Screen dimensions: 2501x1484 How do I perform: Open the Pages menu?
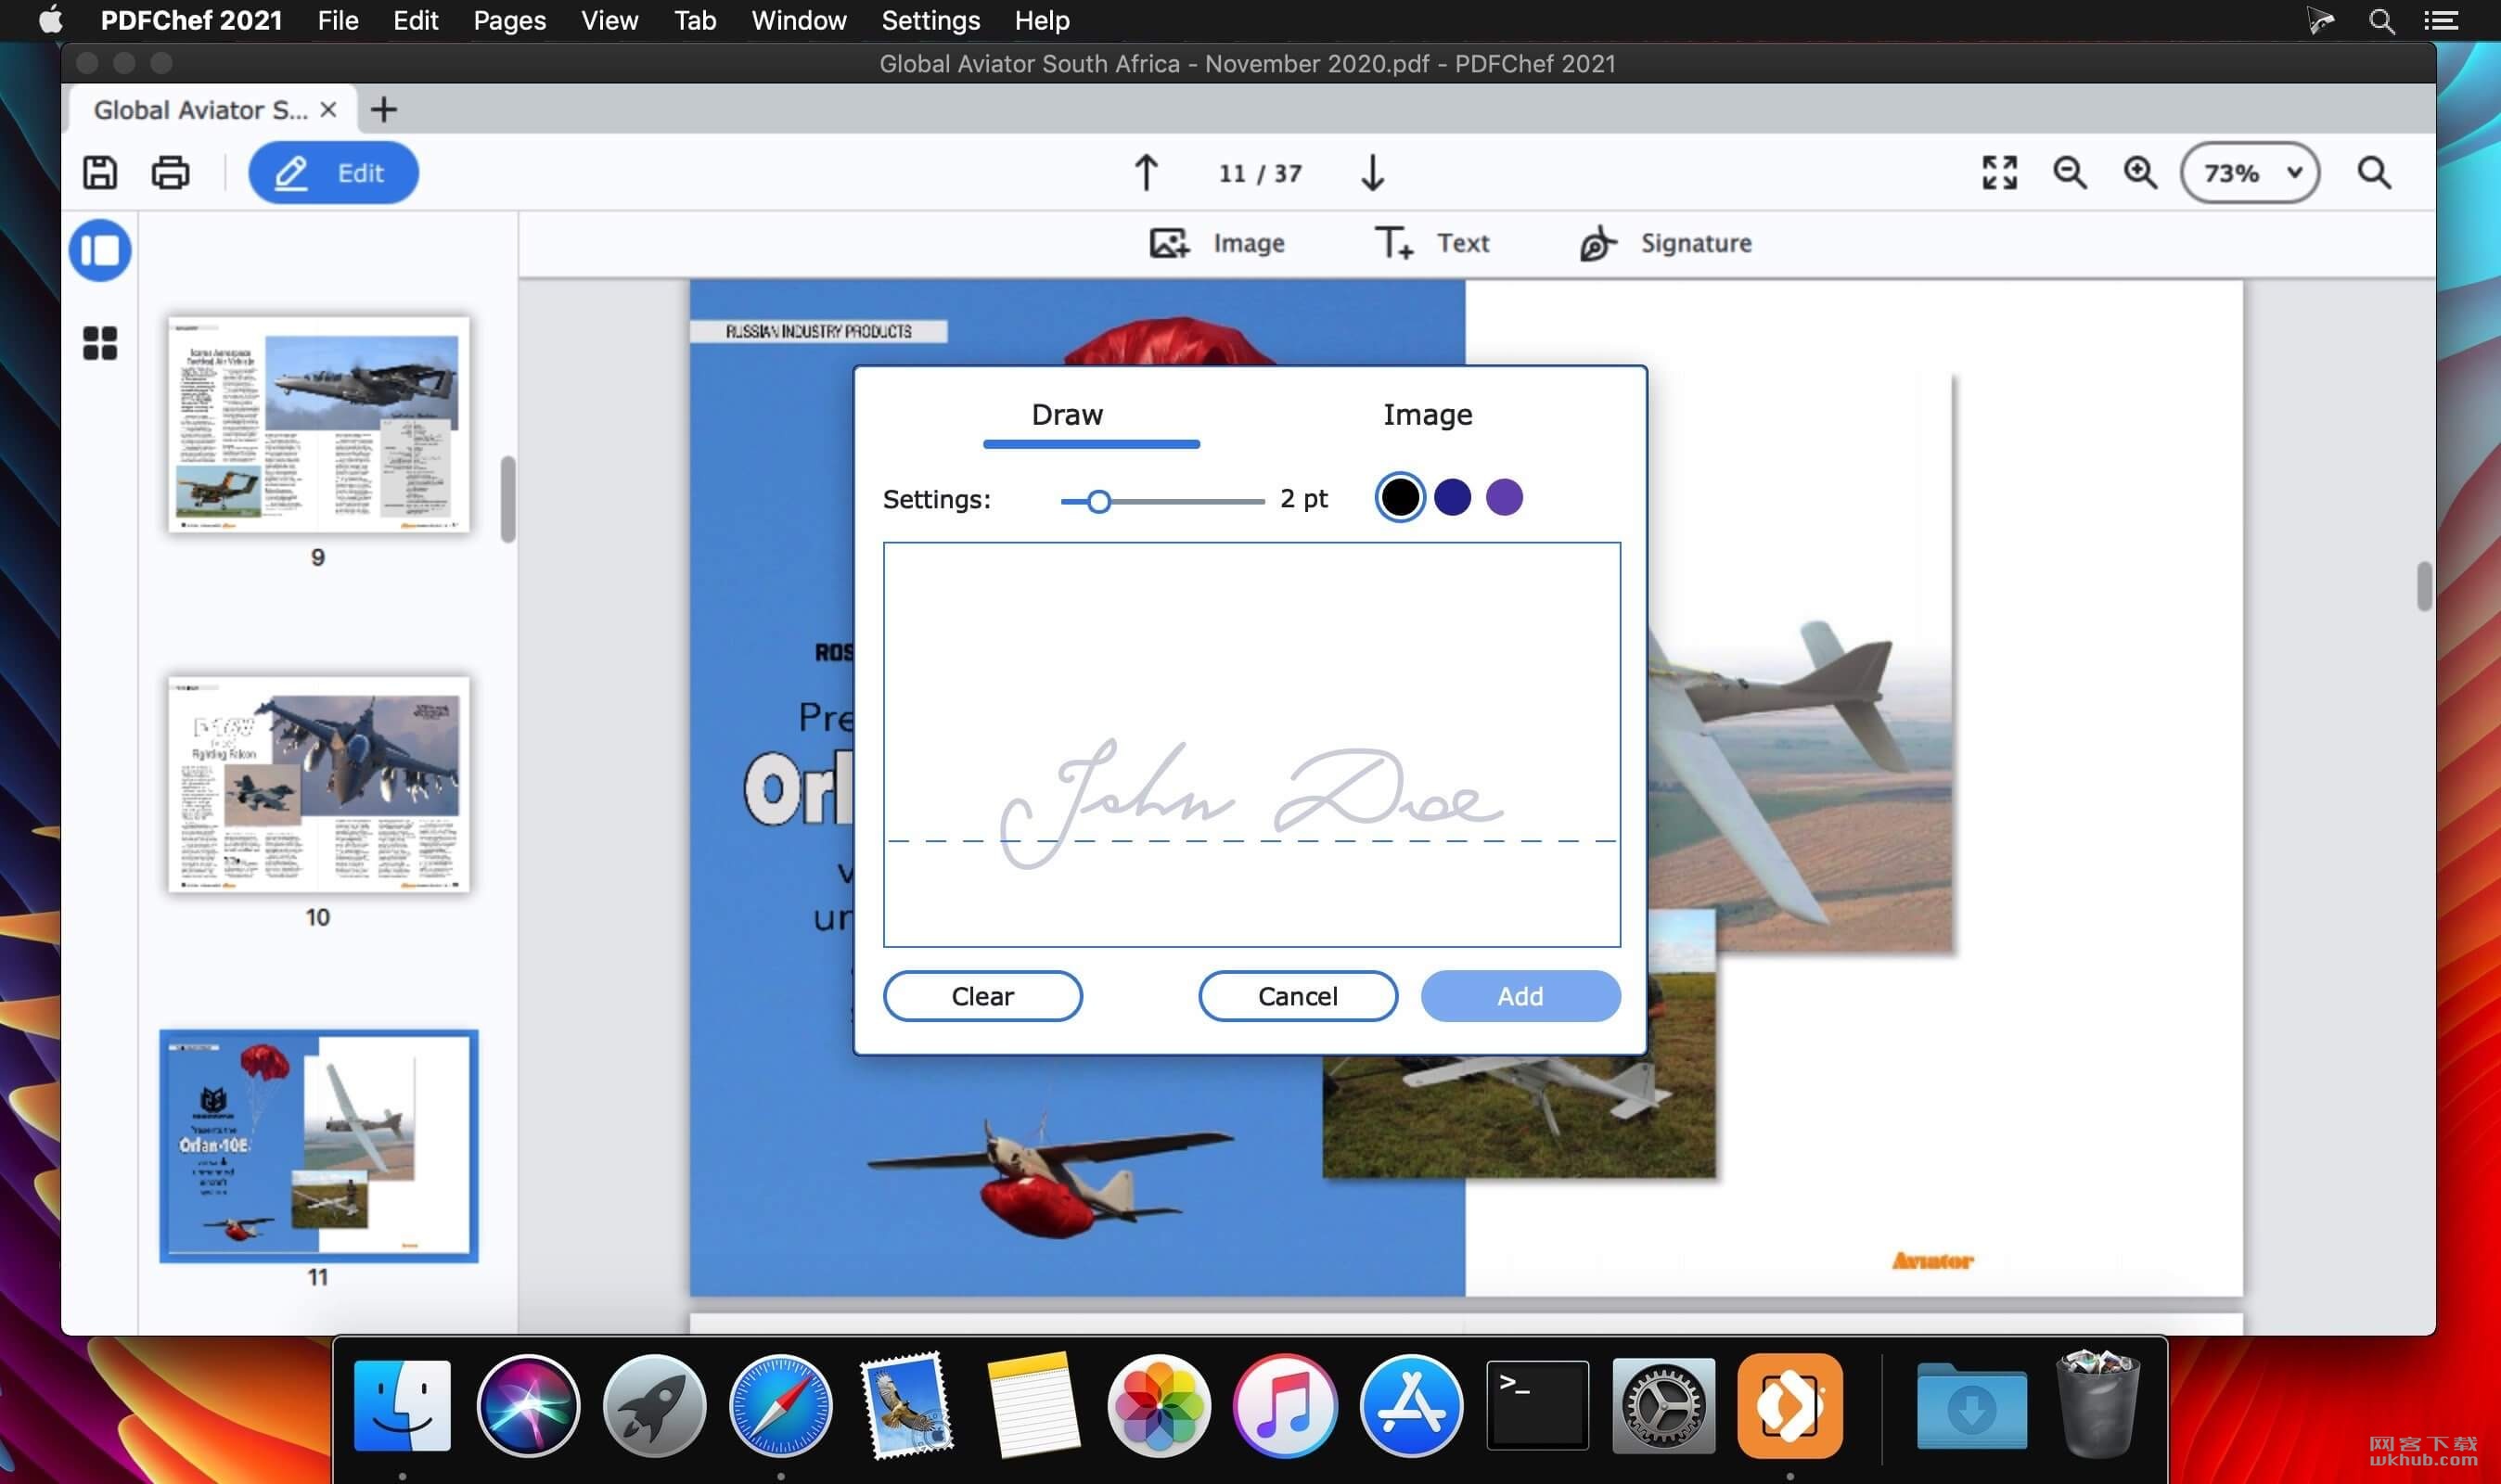[509, 20]
